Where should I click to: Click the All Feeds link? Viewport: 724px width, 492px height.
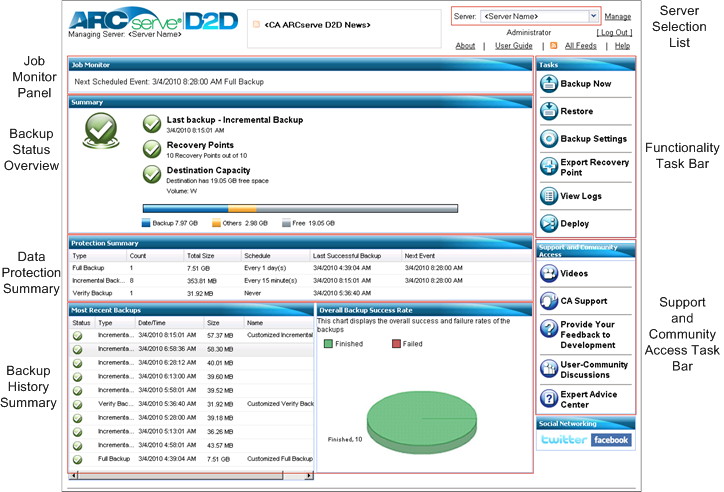(x=580, y=46)
